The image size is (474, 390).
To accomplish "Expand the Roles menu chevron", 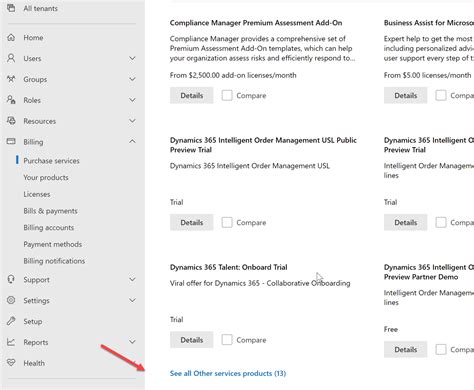I will [132, 100].
